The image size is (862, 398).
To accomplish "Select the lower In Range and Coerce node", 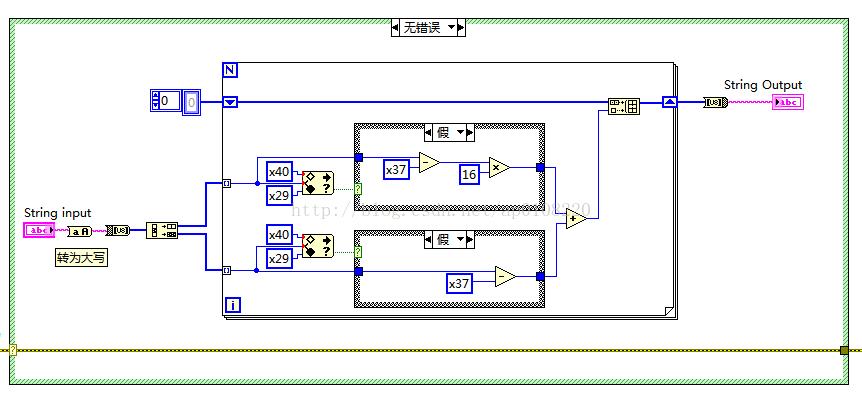I will (317, 246).
